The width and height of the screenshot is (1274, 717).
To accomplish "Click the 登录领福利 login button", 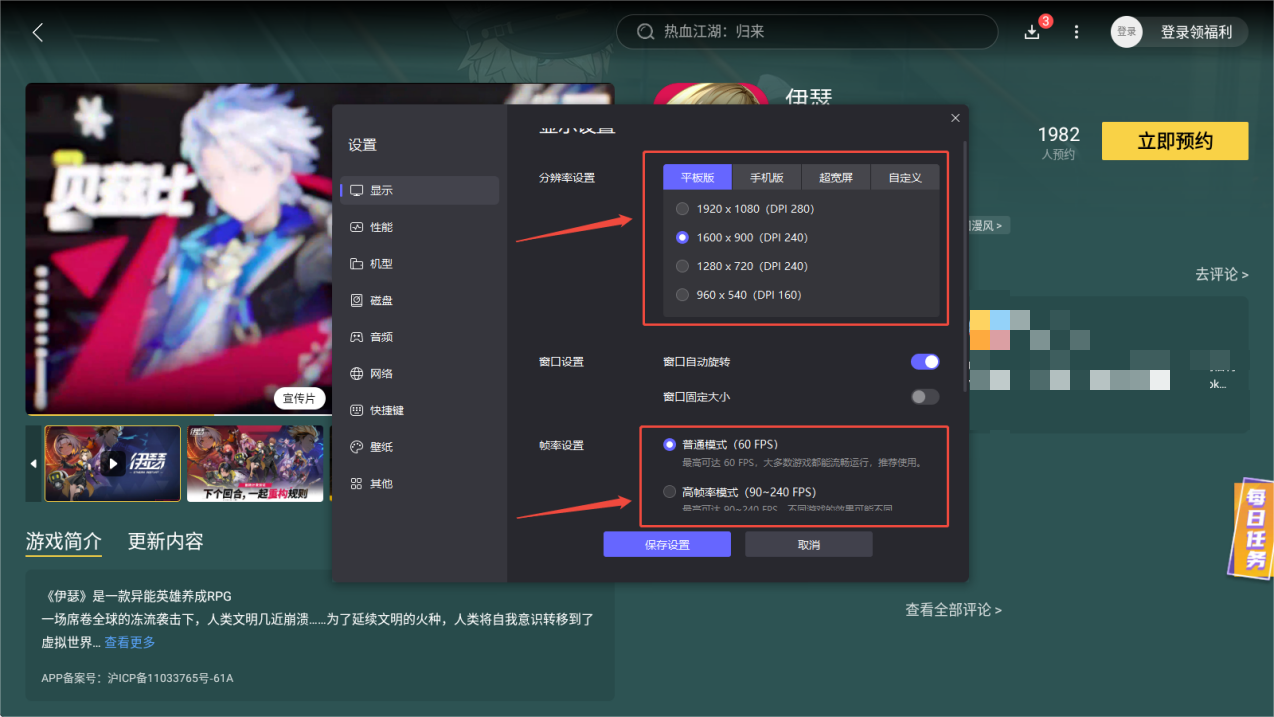I will [1196, 32].
